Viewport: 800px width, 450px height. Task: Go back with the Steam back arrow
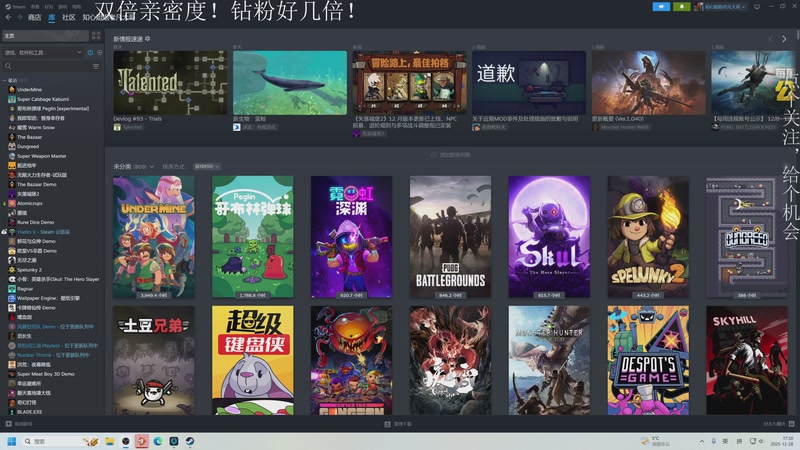[8, 17]
